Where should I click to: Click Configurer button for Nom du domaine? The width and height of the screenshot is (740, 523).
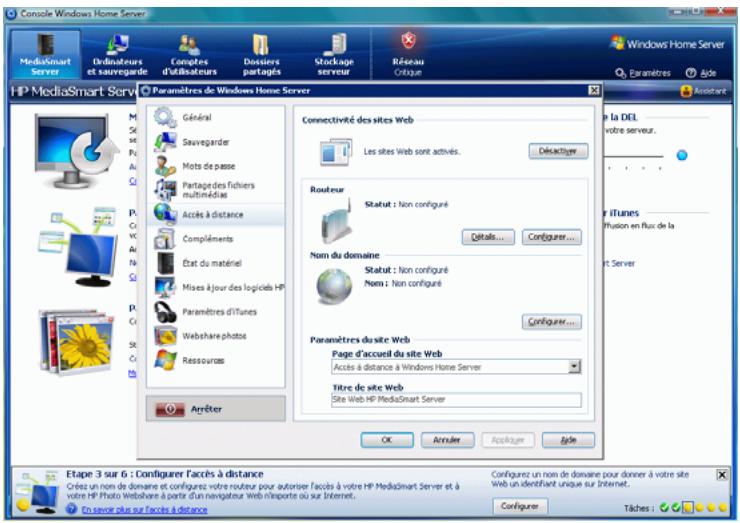pos(551,321)
